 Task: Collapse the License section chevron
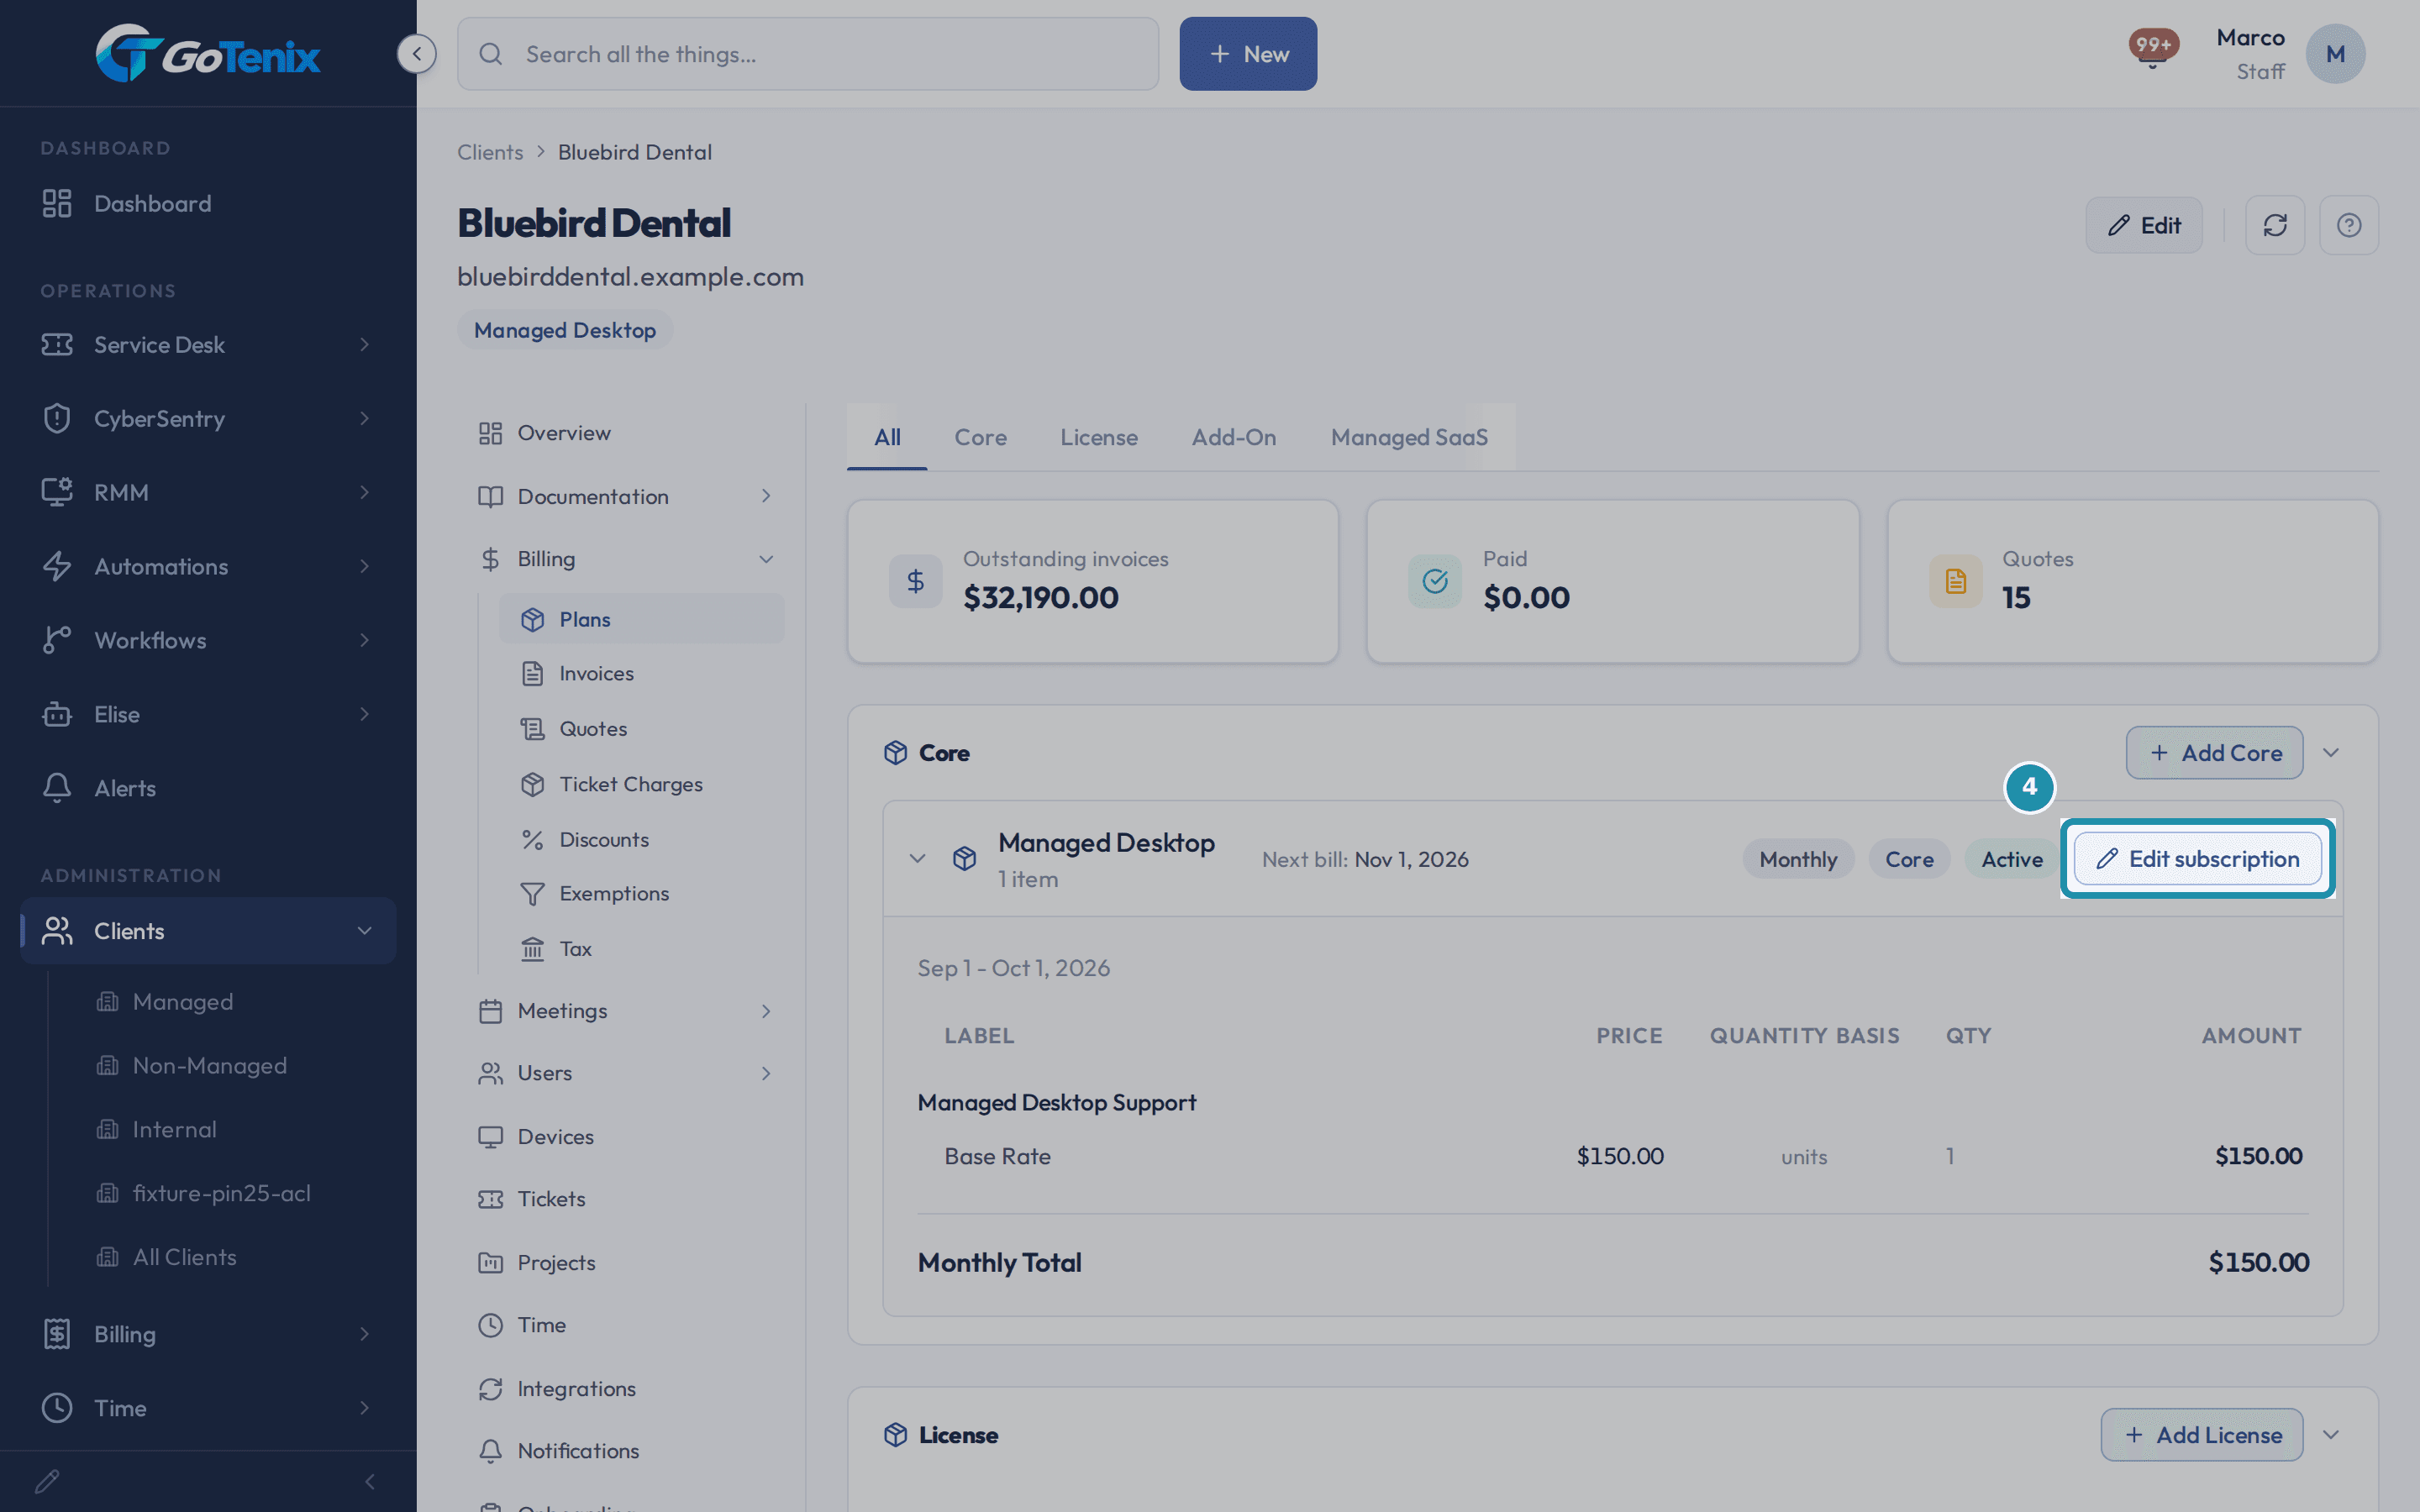pyautogui.click(x=2331, y=1435)
